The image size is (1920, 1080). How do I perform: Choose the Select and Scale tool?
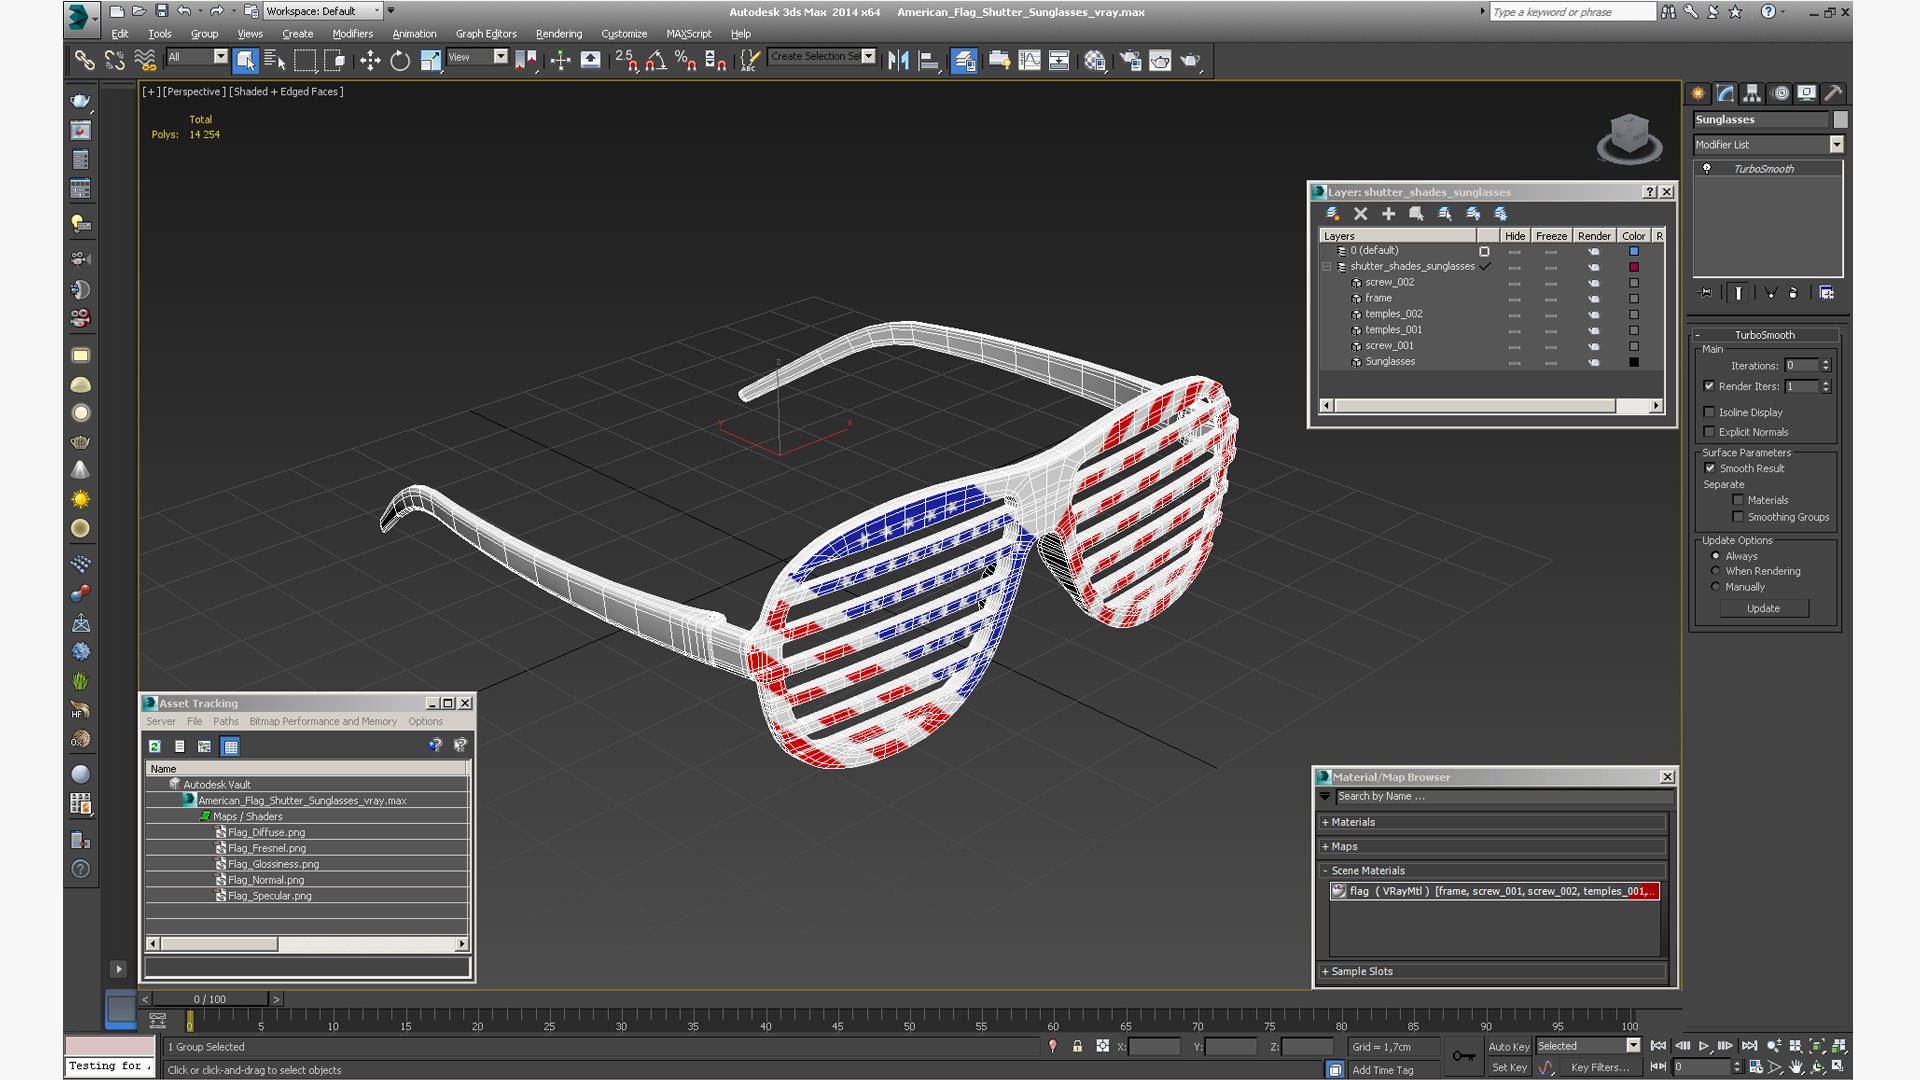[430, 61]
